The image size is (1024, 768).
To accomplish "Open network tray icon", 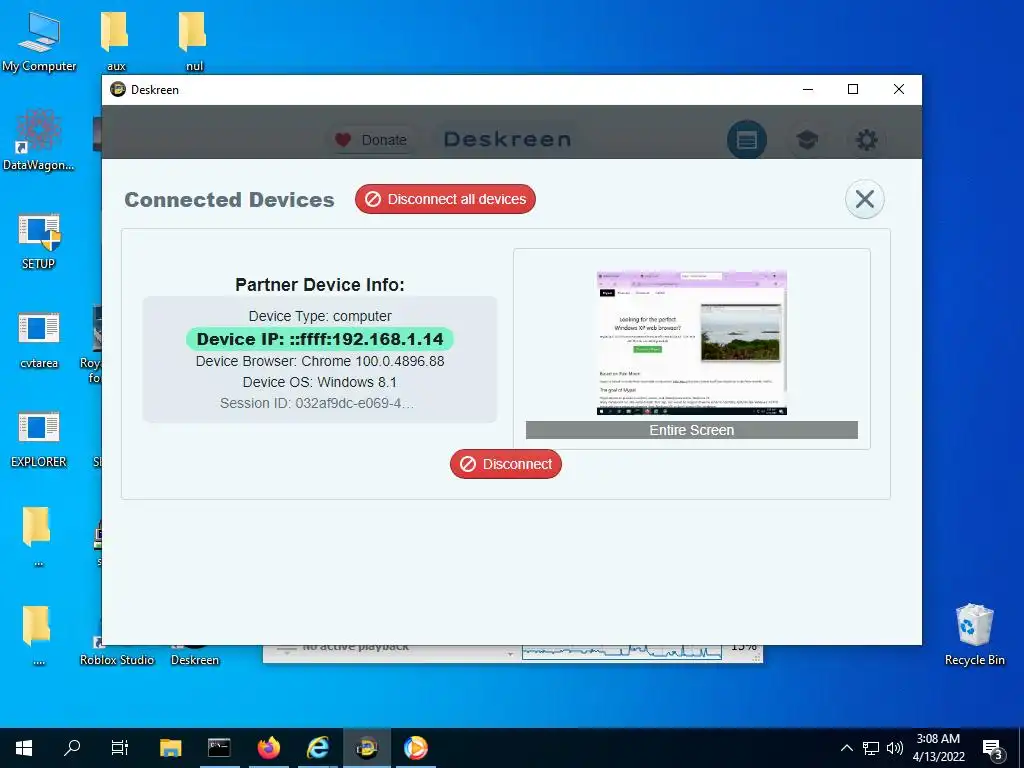I will click(x=871, y=748).
